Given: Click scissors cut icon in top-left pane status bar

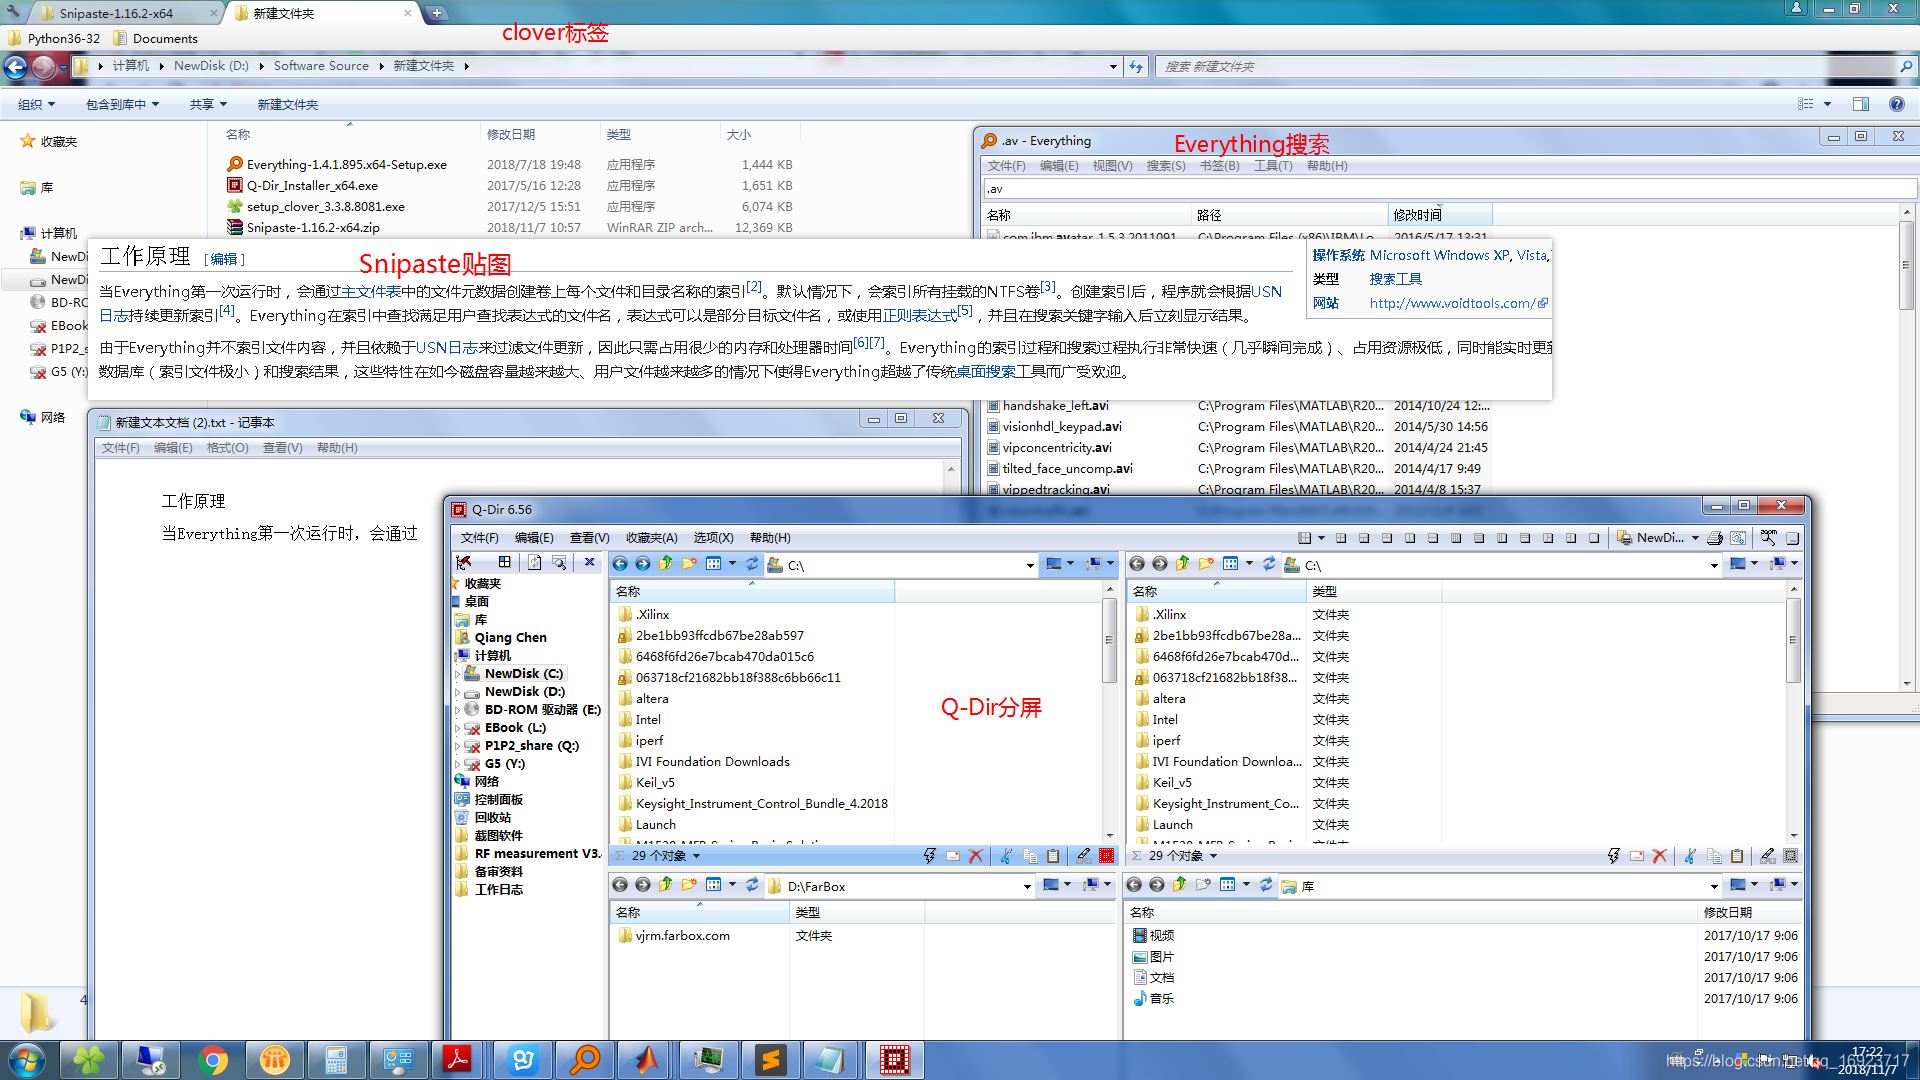Looking at the screenshot, I should coord(1006,856).
